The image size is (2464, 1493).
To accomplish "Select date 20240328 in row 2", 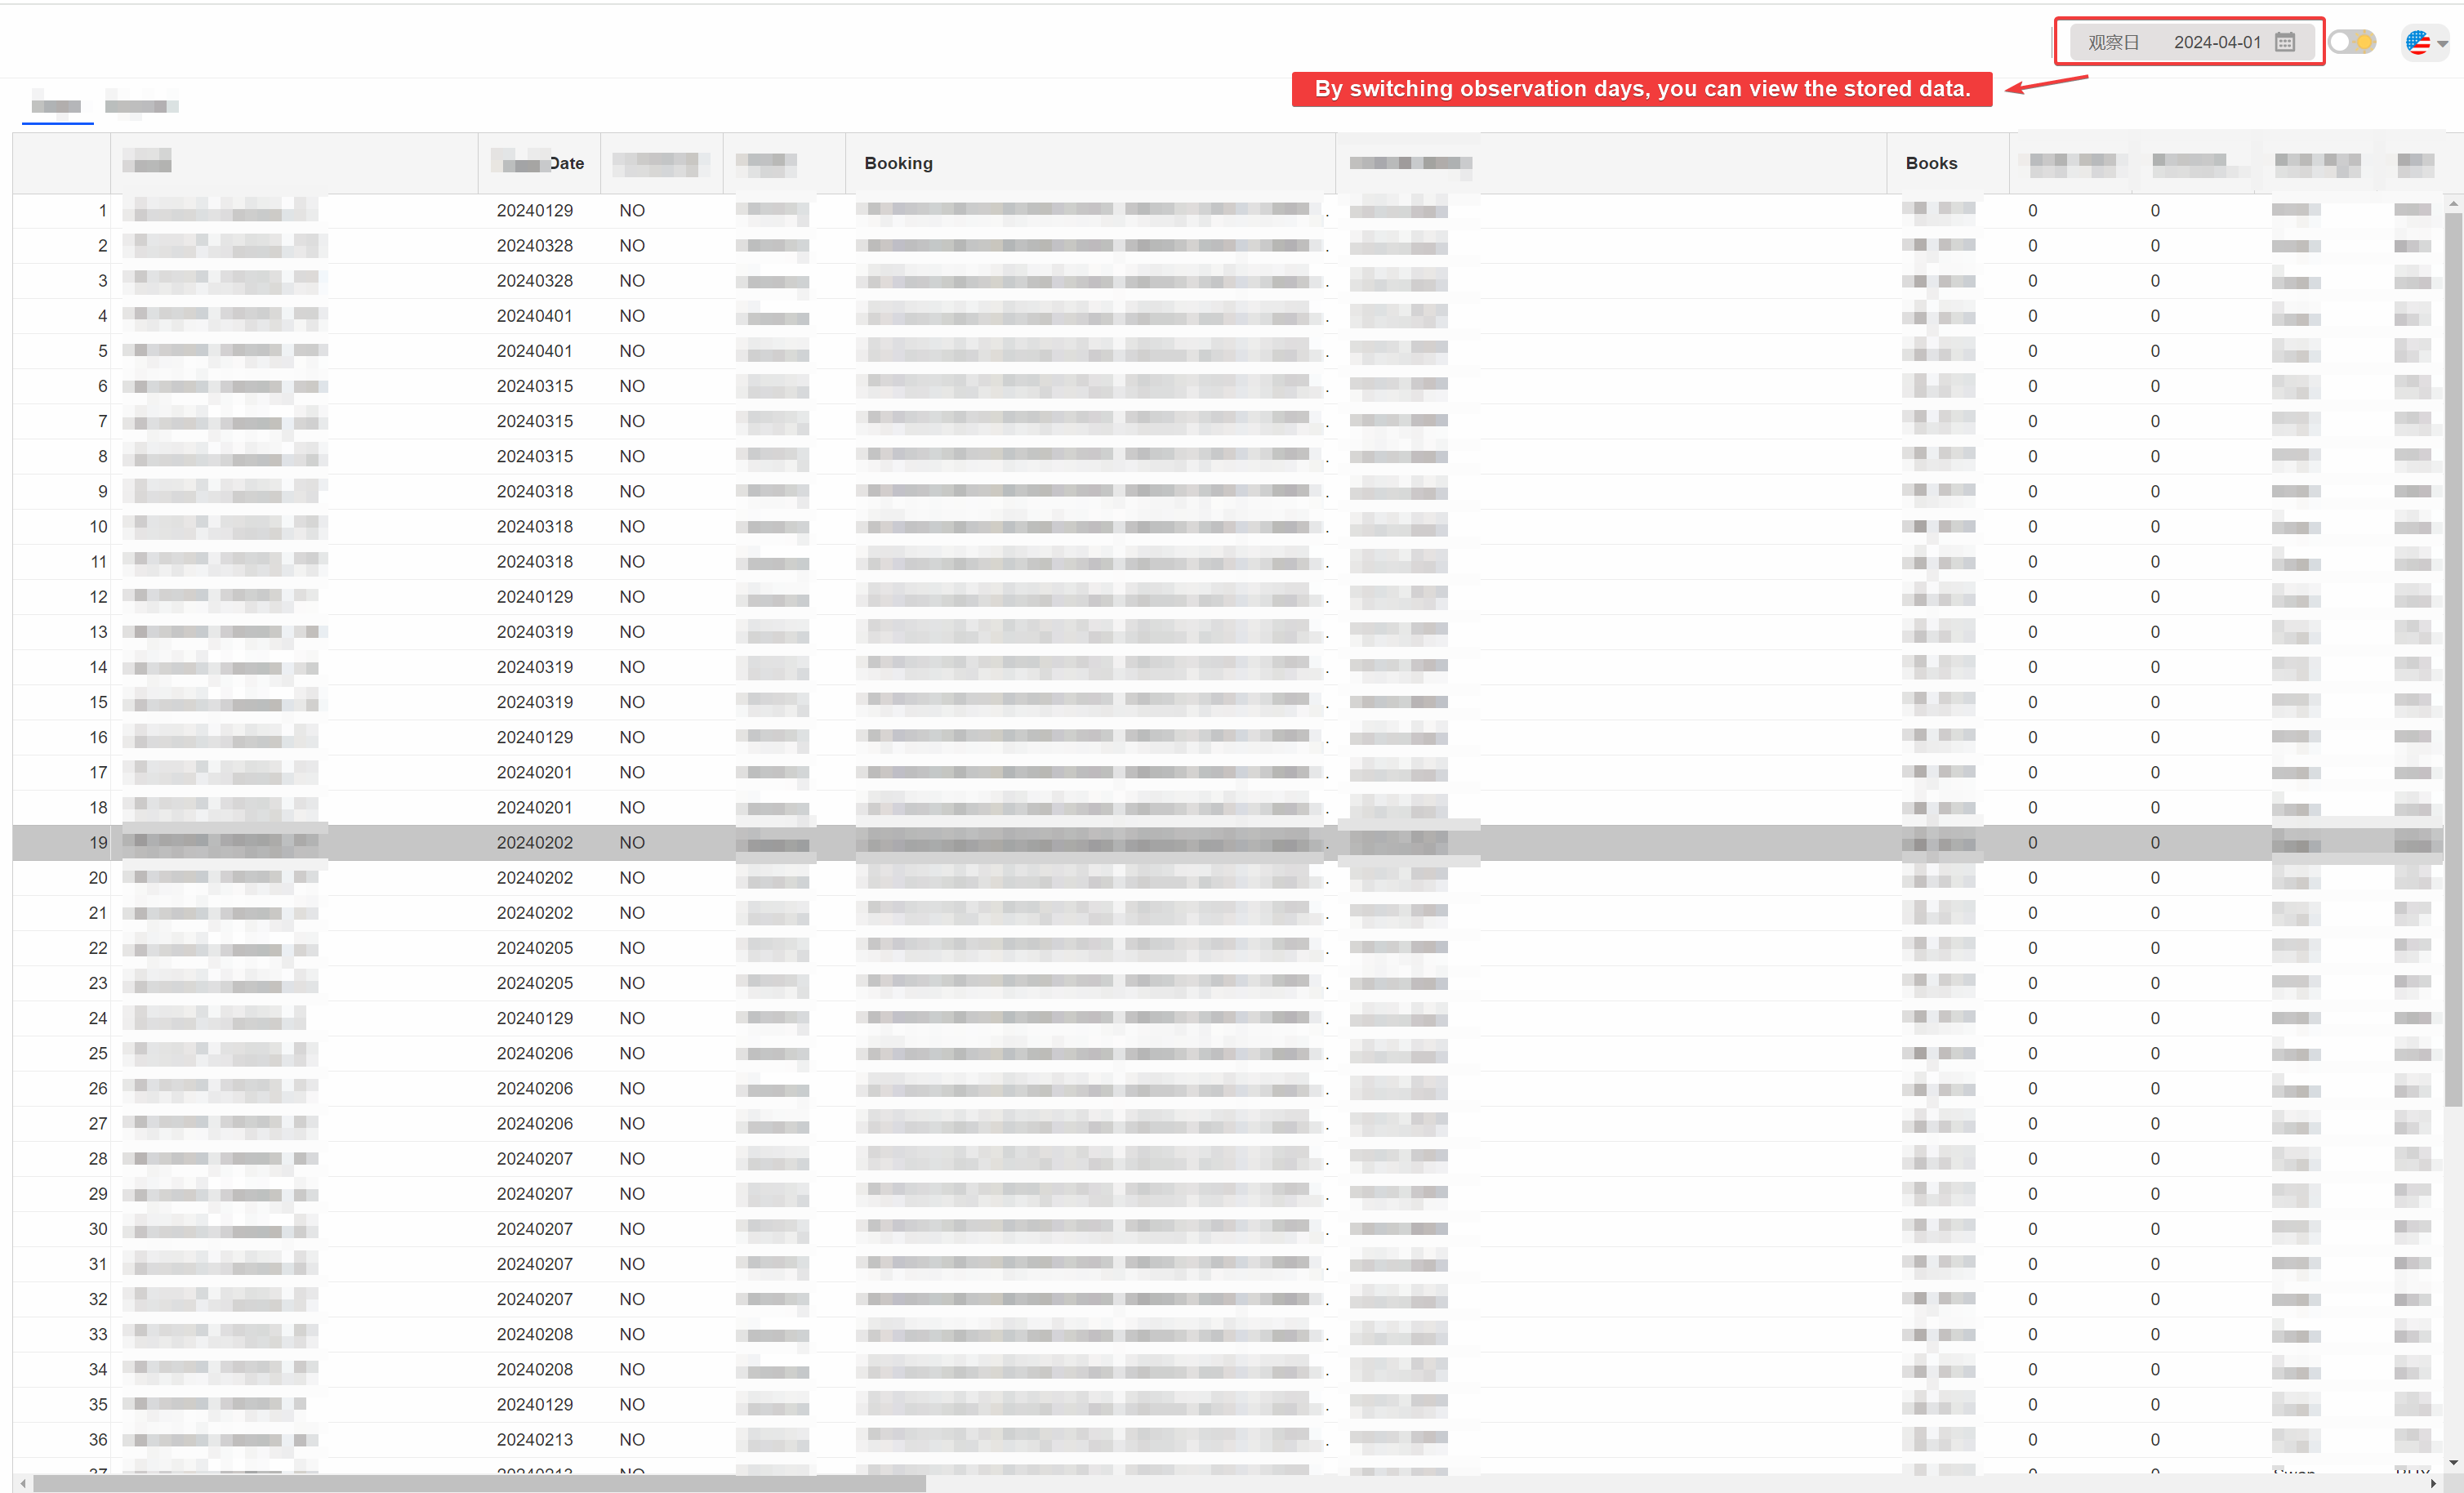I will click(535, 246).
